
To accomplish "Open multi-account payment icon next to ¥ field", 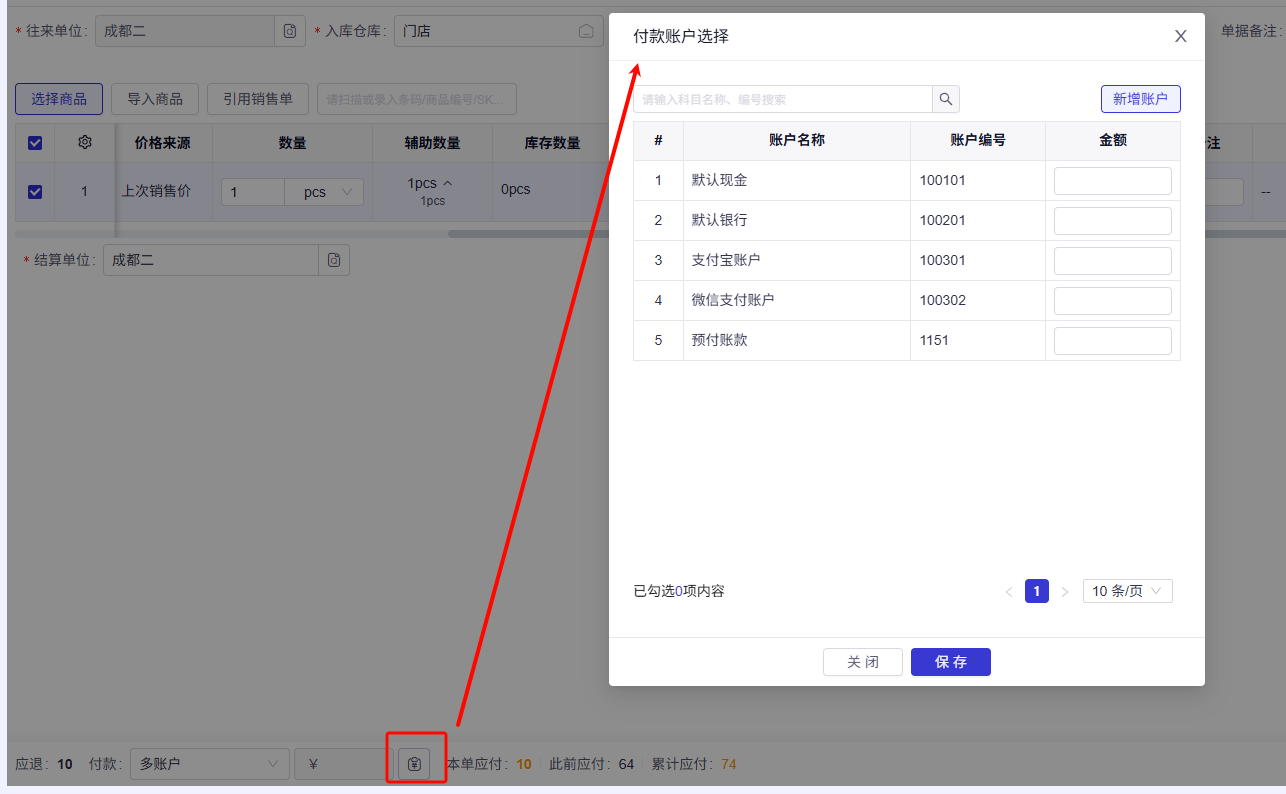I will (x=415, y=764).
